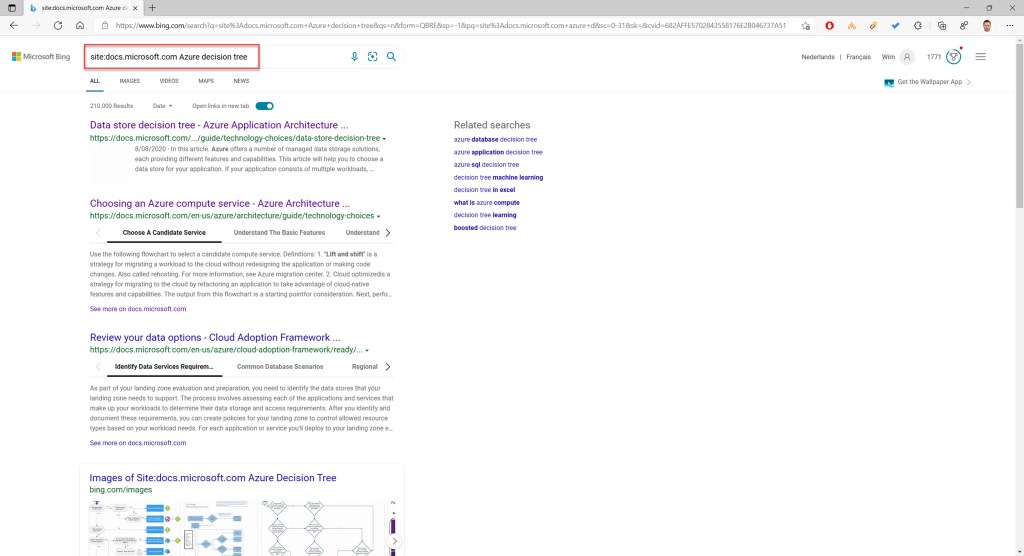1024x556 pixels.
Task: Click the magnifying glass search icon
Action: pyautogui.click(x=391, y=57)
